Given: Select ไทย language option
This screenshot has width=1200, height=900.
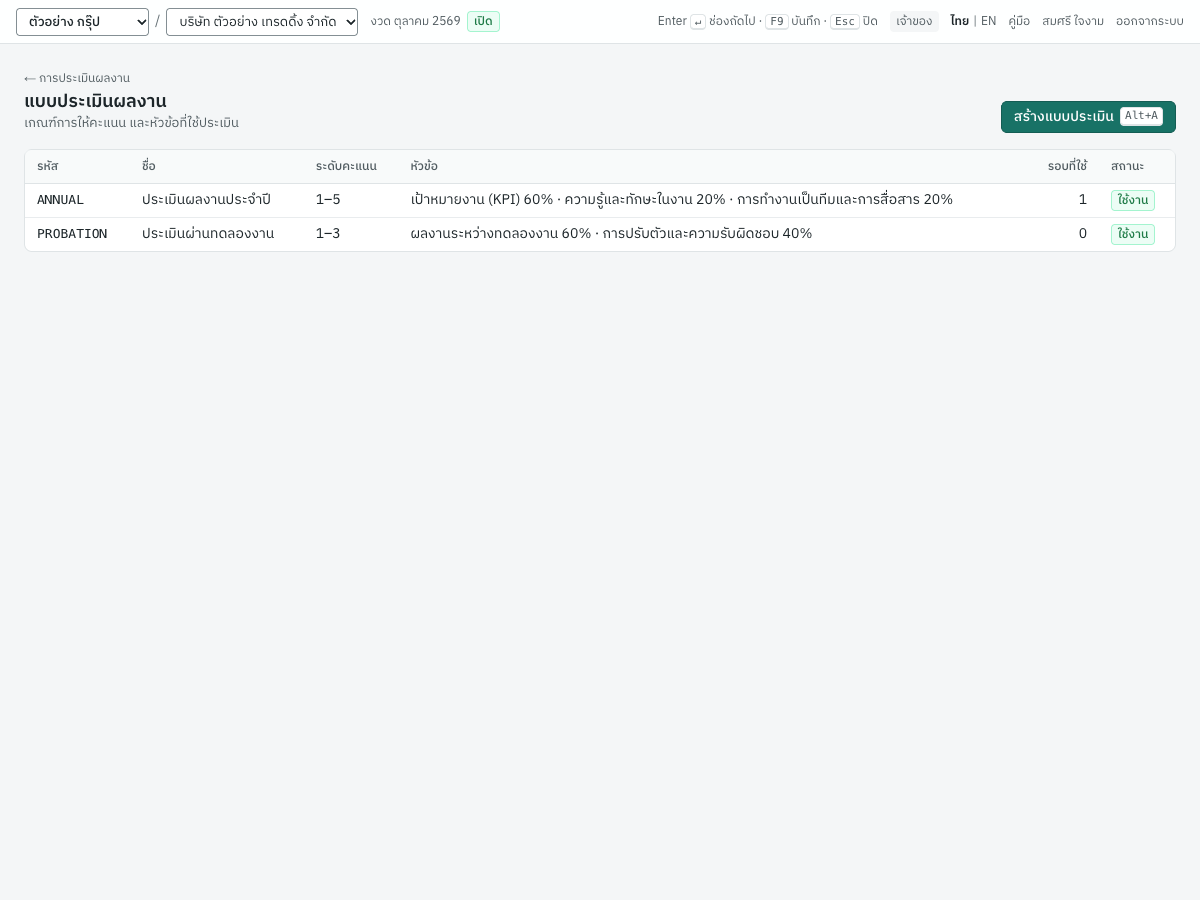Looking at the screenshot, I should click(x=959, y=21).
